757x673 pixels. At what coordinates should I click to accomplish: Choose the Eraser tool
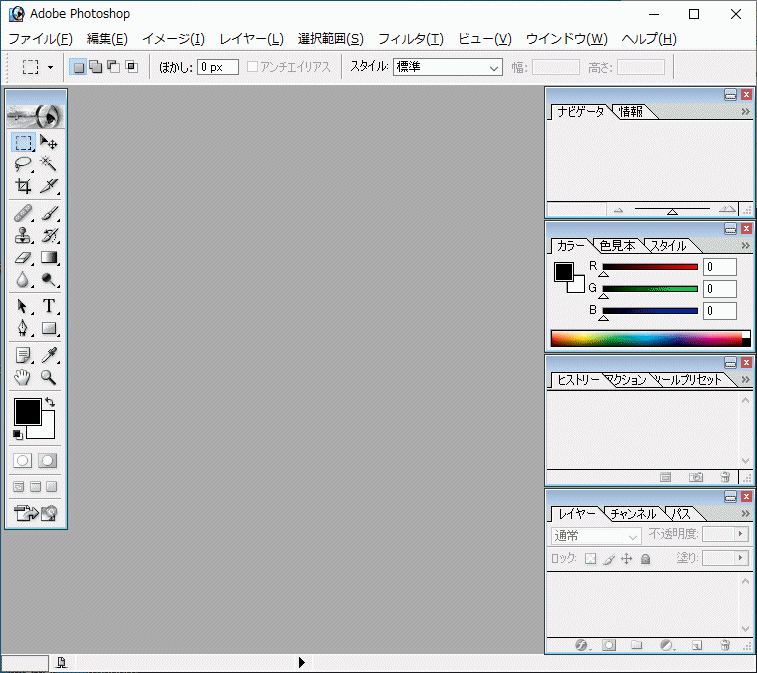23,258
